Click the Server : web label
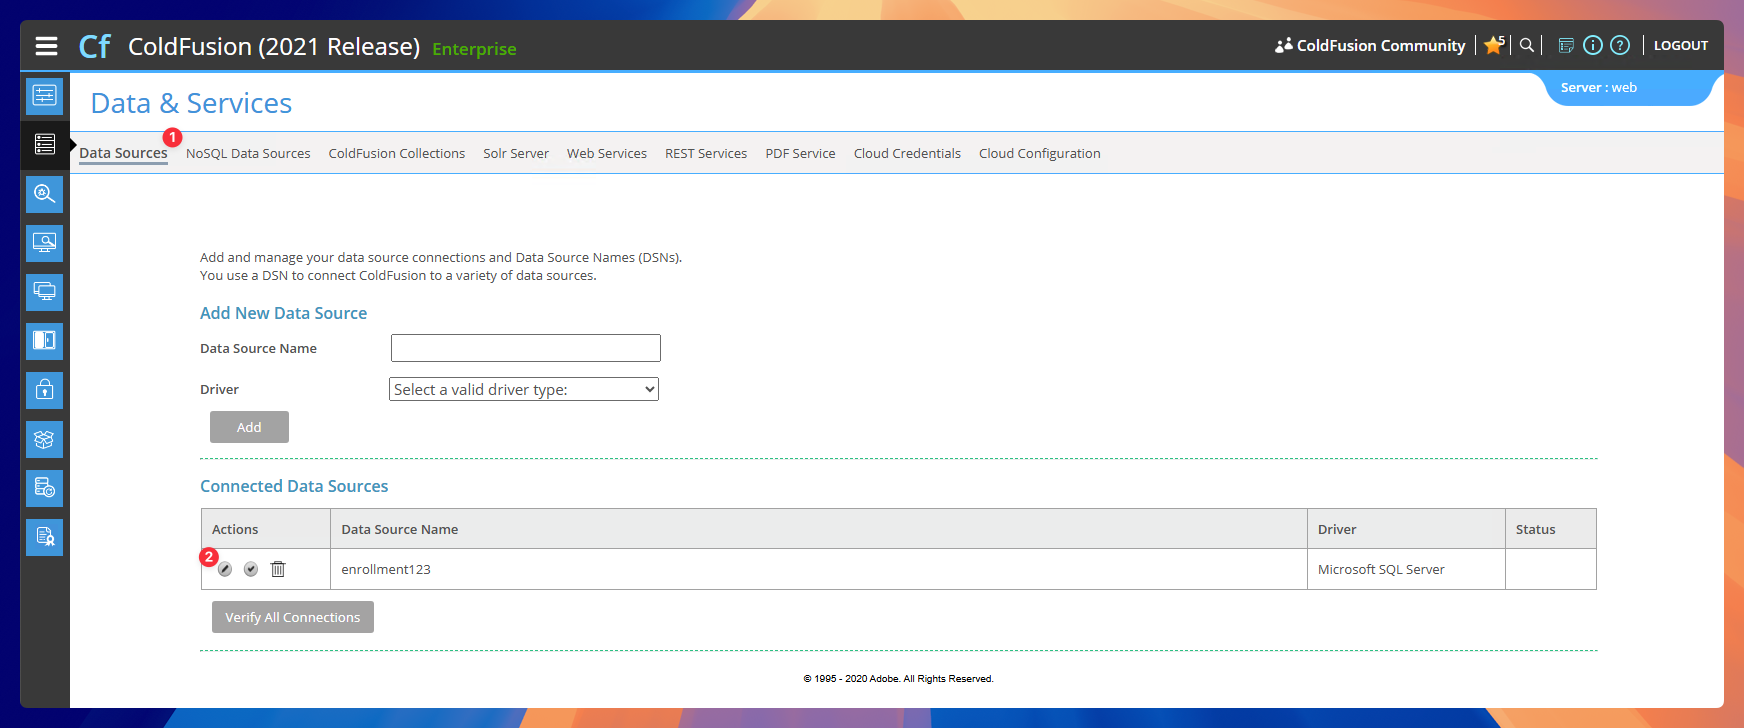The width and height of the screenshot is (1744, 728). [1599, 87]
